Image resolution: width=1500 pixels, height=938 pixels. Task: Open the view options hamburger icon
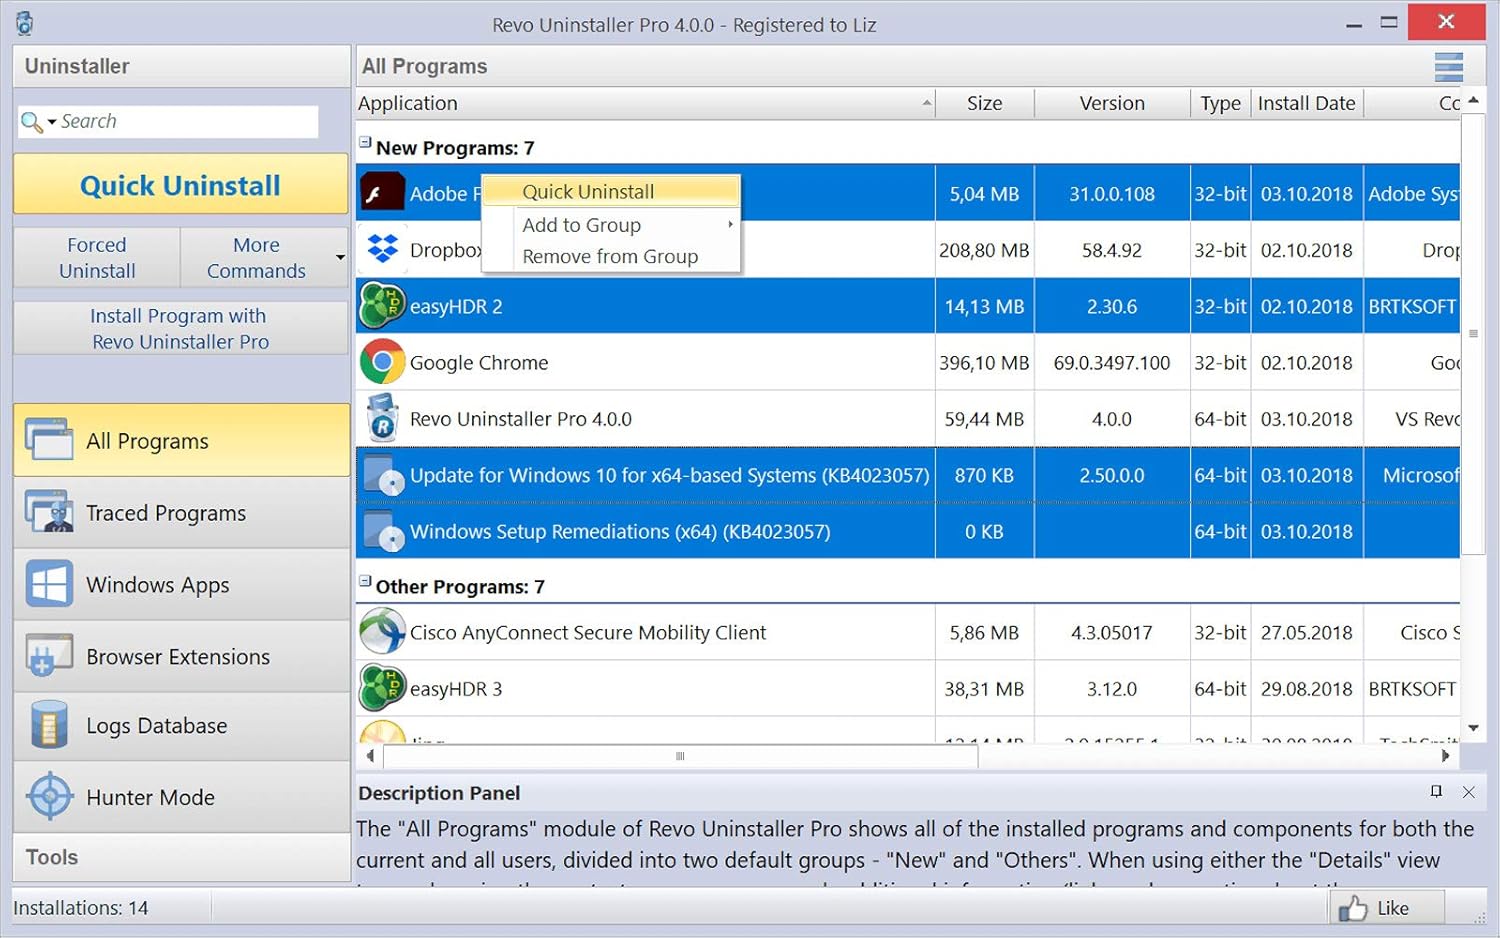pyautogui.click(x=1448, y=67)
